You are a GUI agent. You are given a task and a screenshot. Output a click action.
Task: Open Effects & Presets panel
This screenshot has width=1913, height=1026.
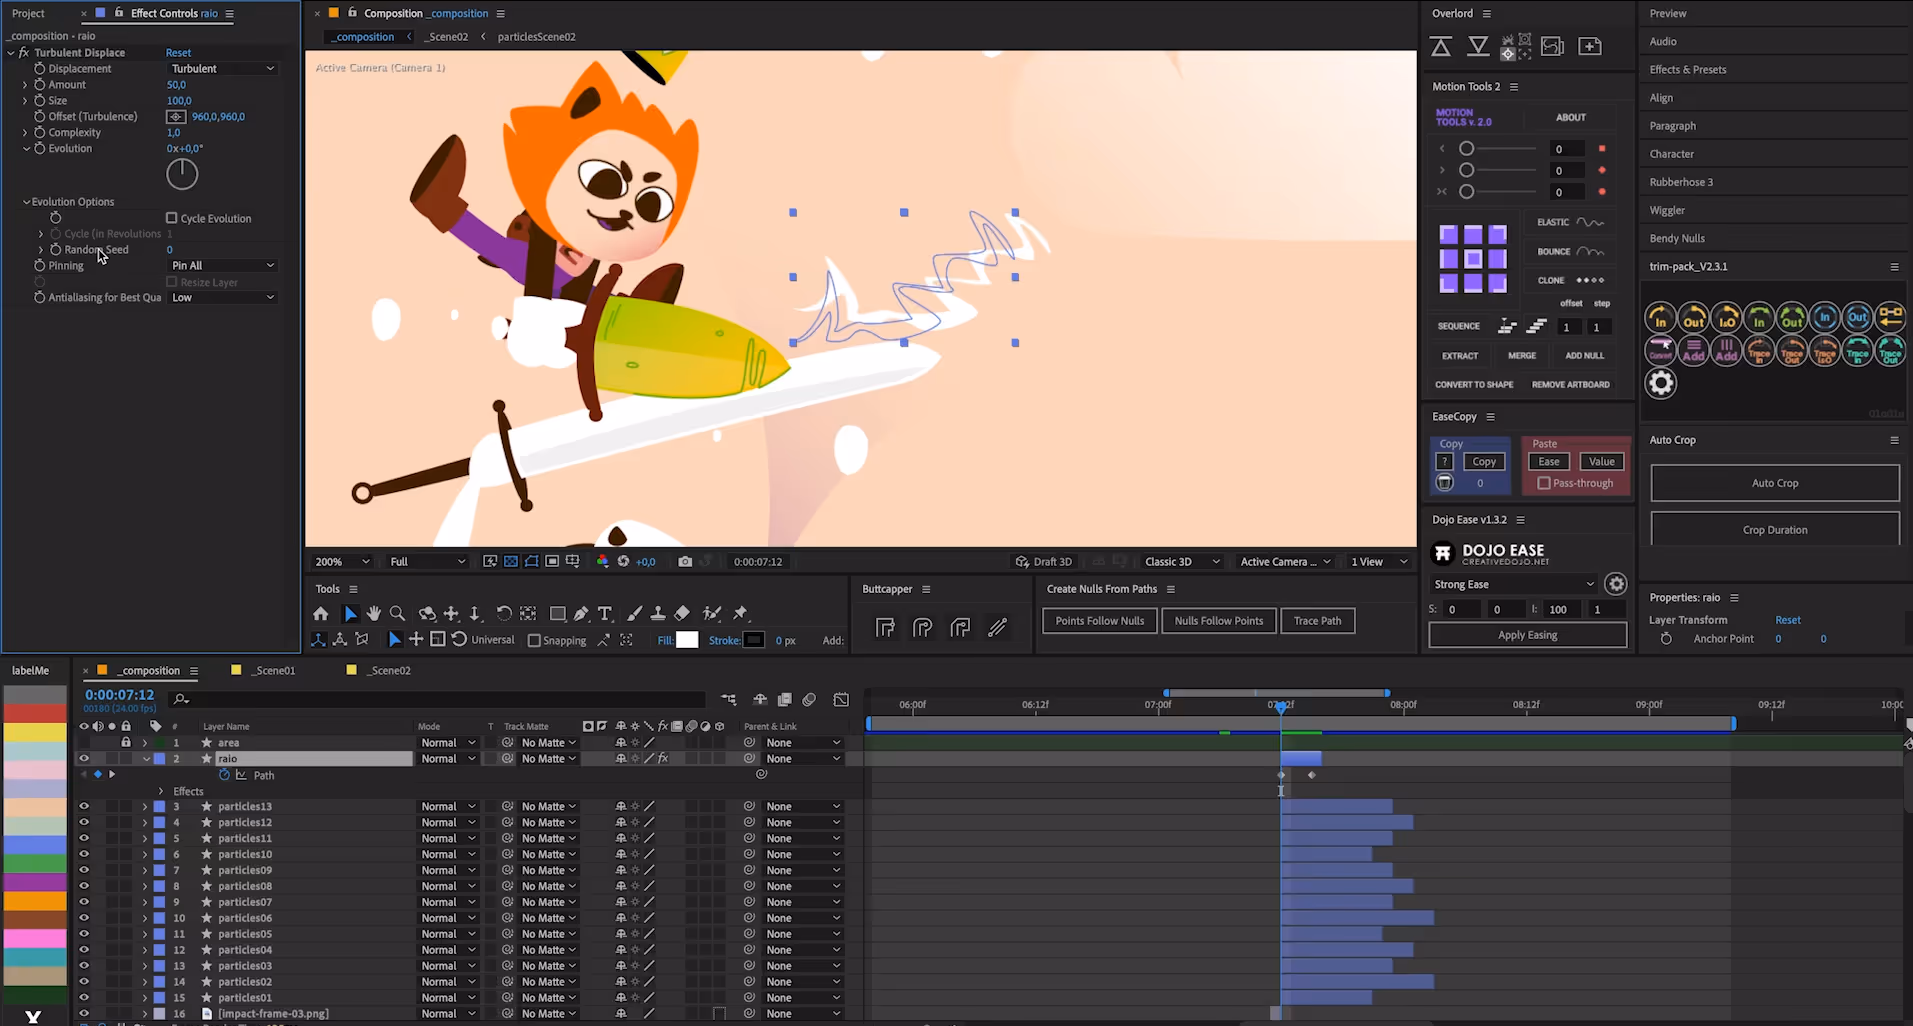tap(1688, 70)
